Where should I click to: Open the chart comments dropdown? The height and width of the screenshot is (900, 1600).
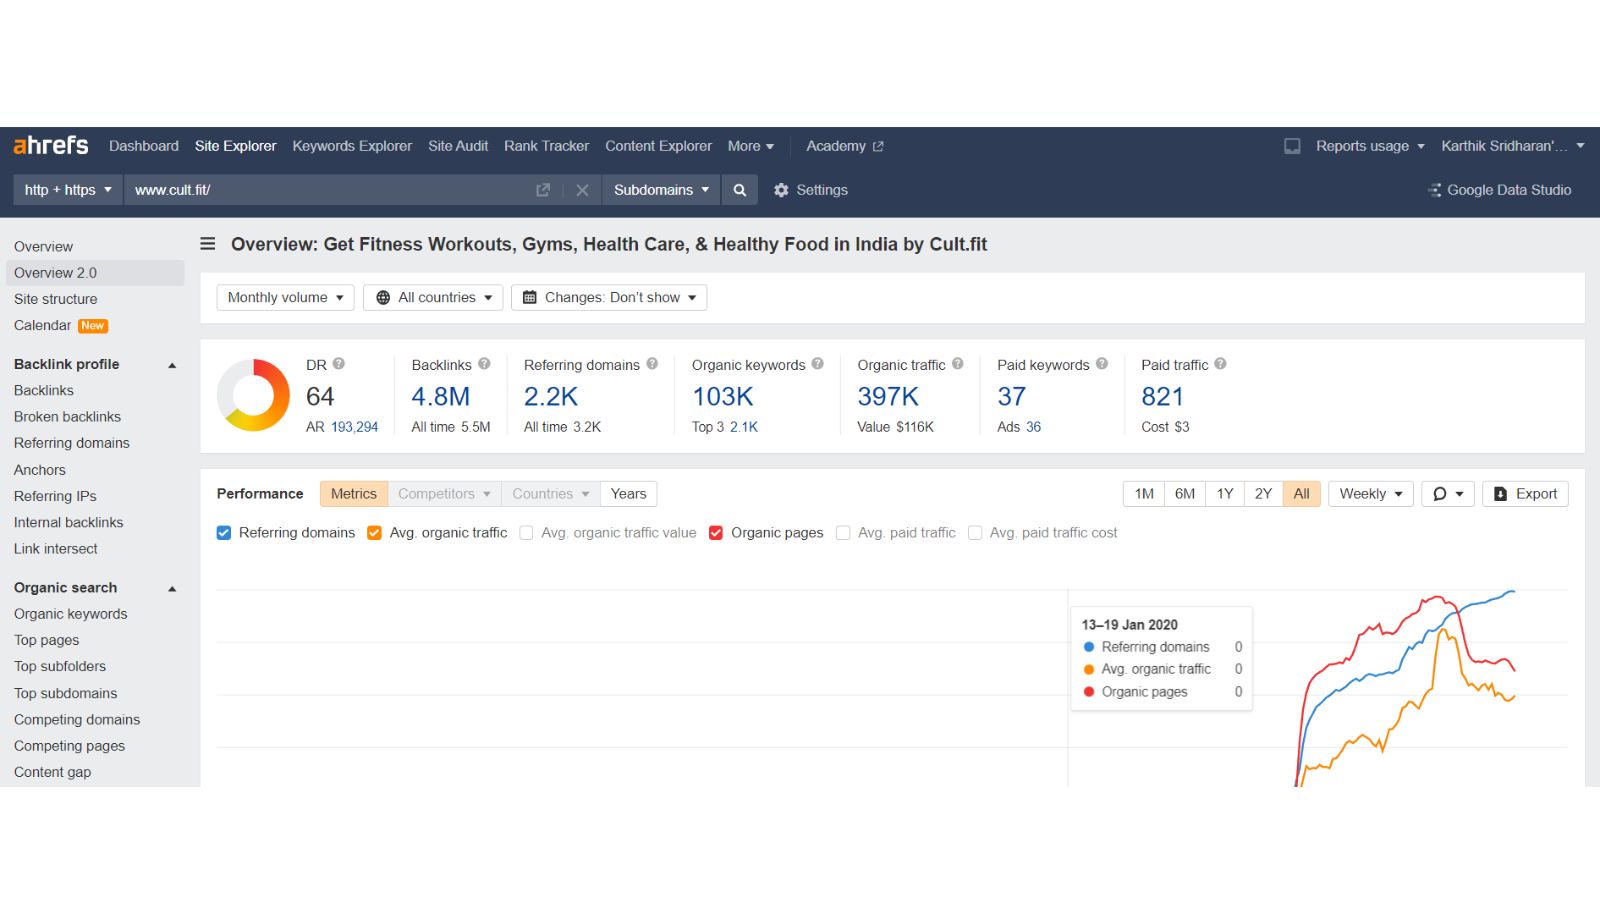click(x=1448, y=494)
